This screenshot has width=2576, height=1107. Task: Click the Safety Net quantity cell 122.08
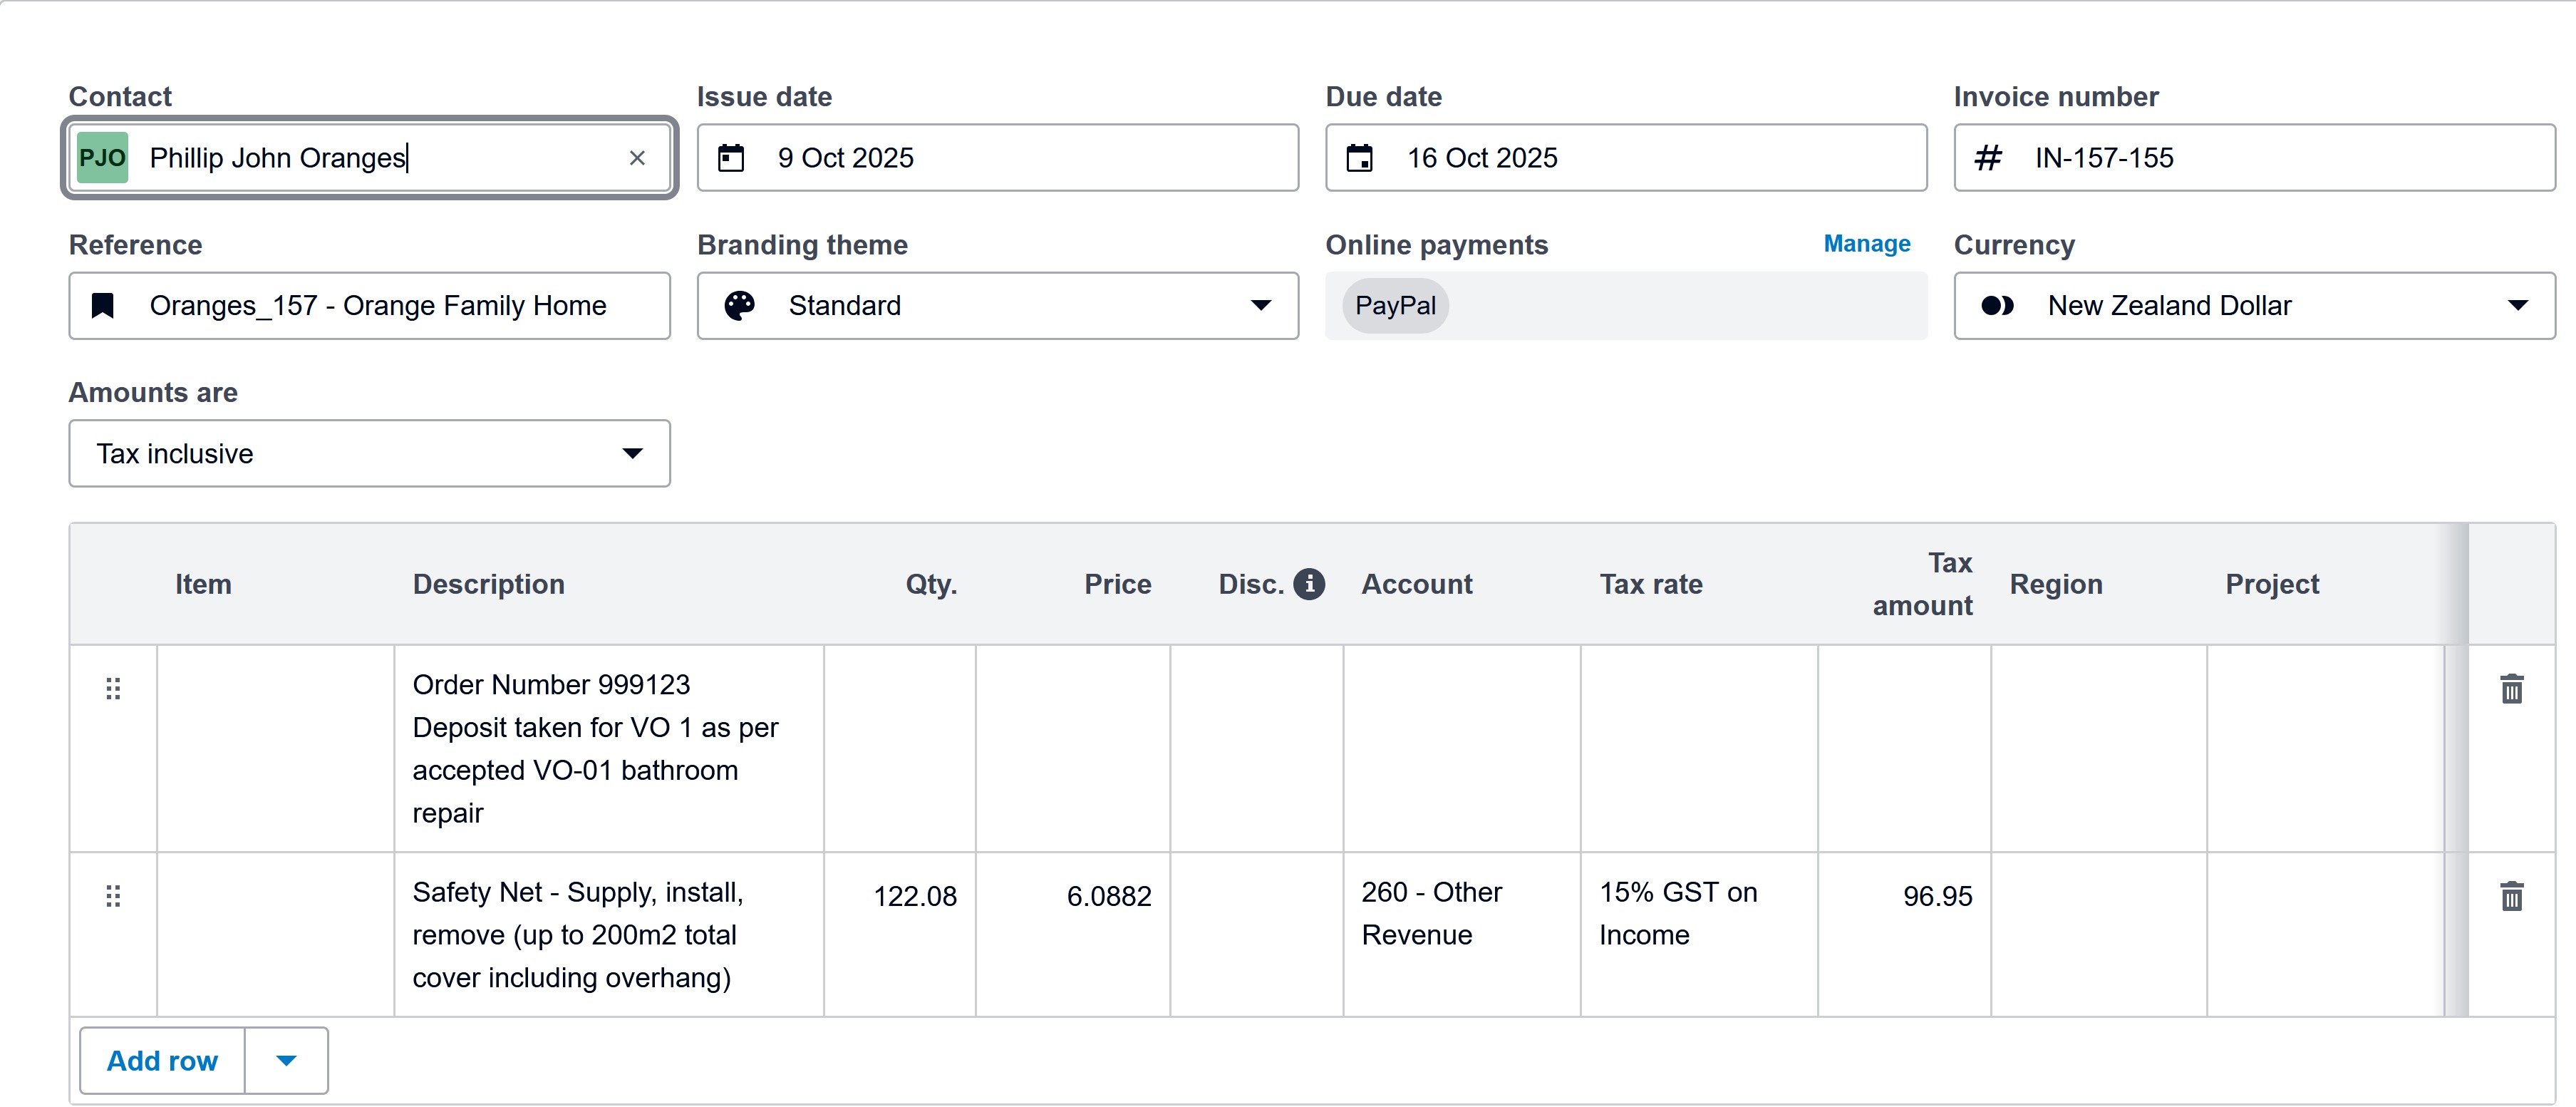pyautogui.click(x=900, y=896)
